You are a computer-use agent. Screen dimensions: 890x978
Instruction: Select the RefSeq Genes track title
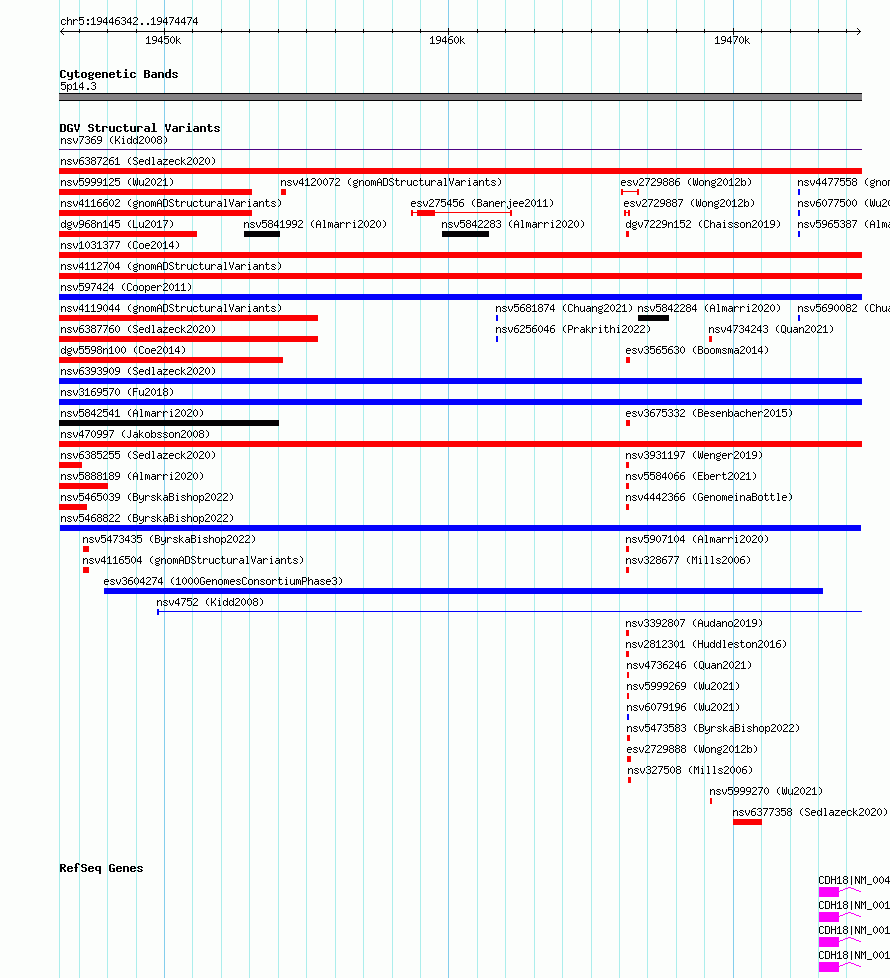101,868
